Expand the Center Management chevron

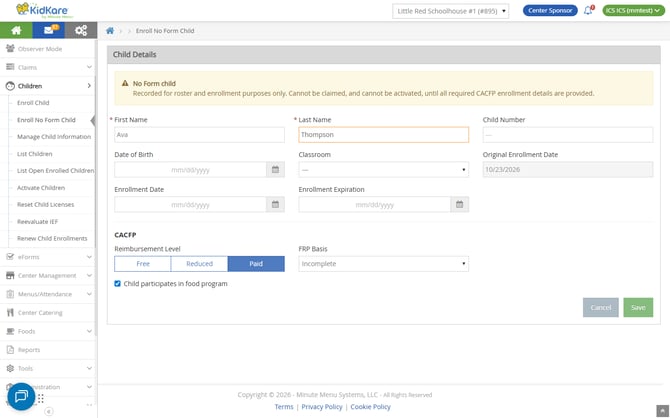(x=89, y=275)
